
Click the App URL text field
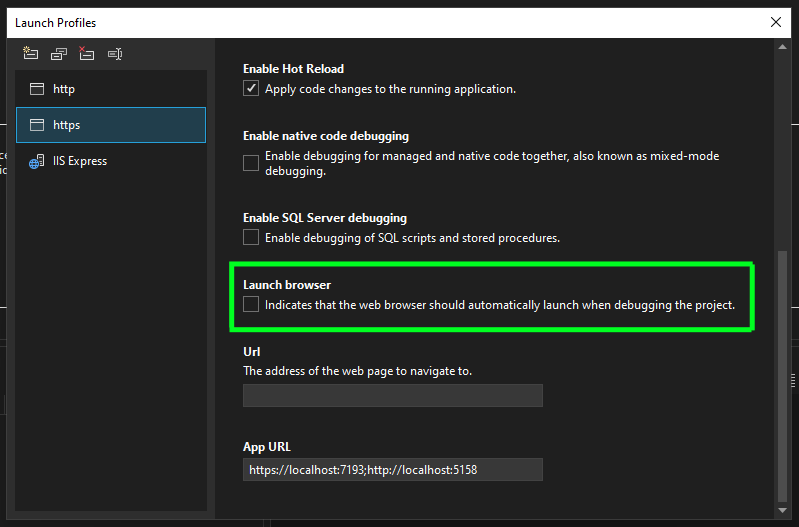tap(392, 469)
